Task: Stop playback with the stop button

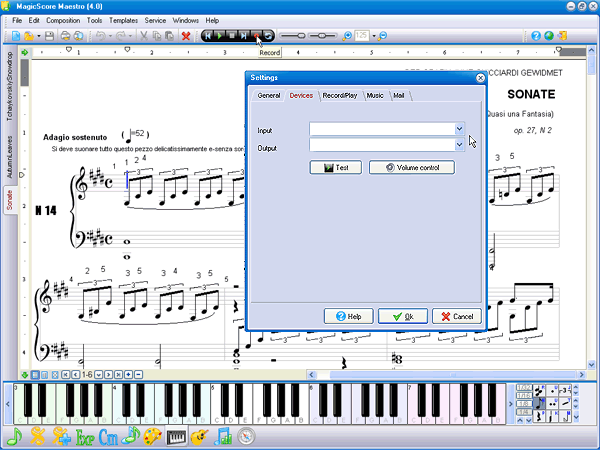Action: click(232, 36)
